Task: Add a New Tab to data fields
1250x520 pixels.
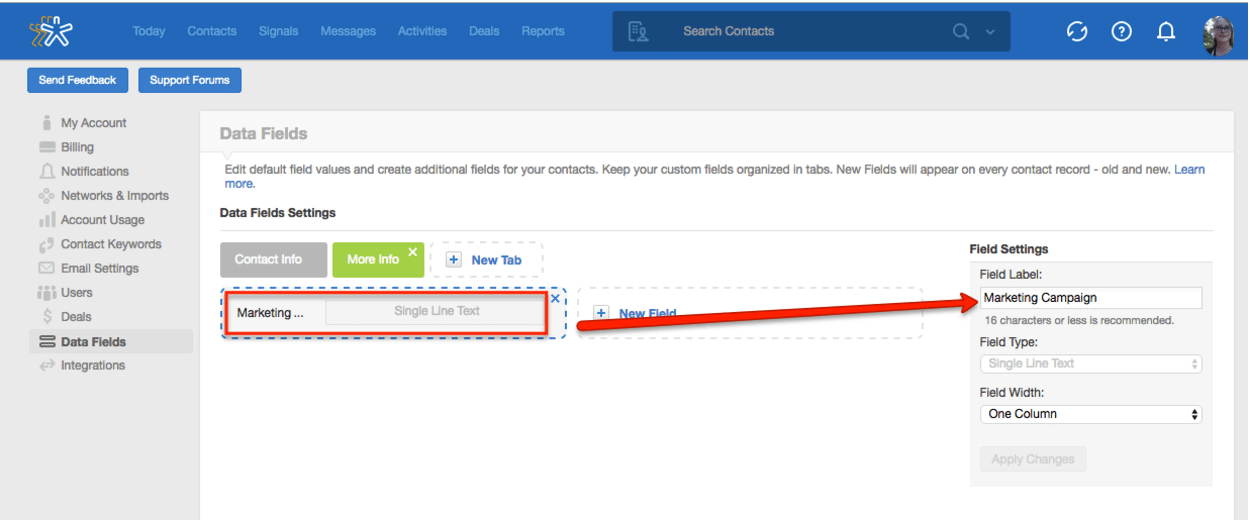Action: (x=486, y=260)
